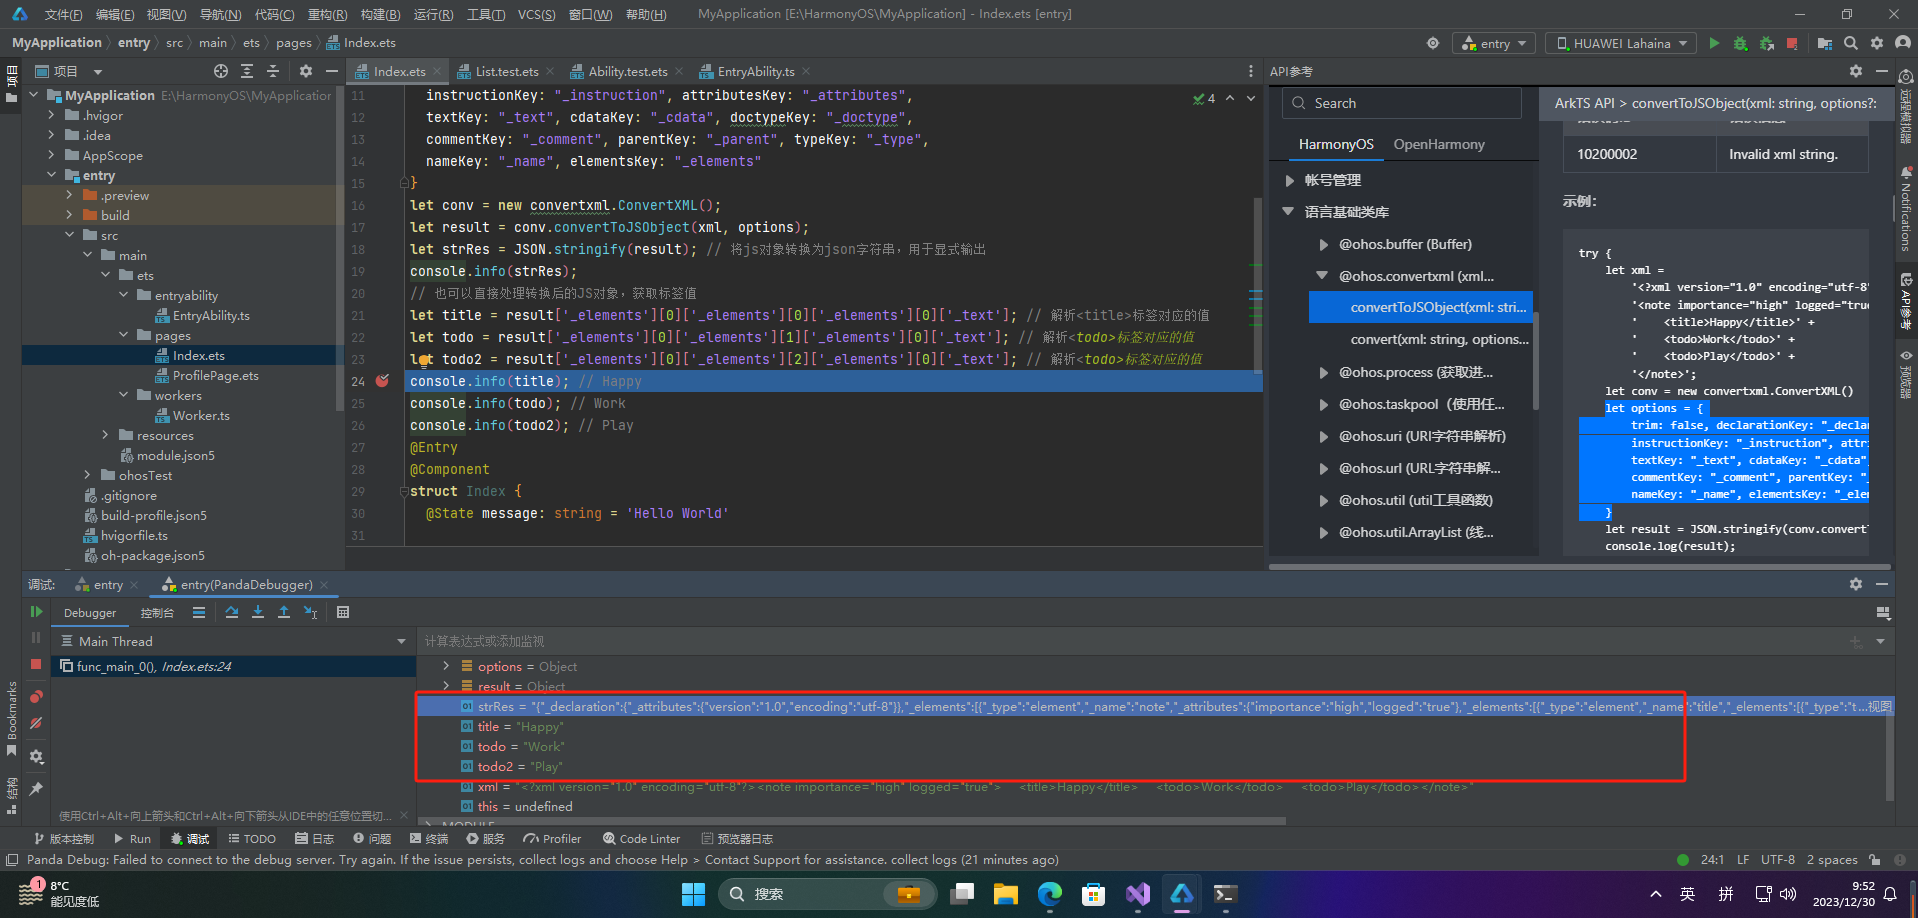Resume program in debugger panel

coord(36,612)
